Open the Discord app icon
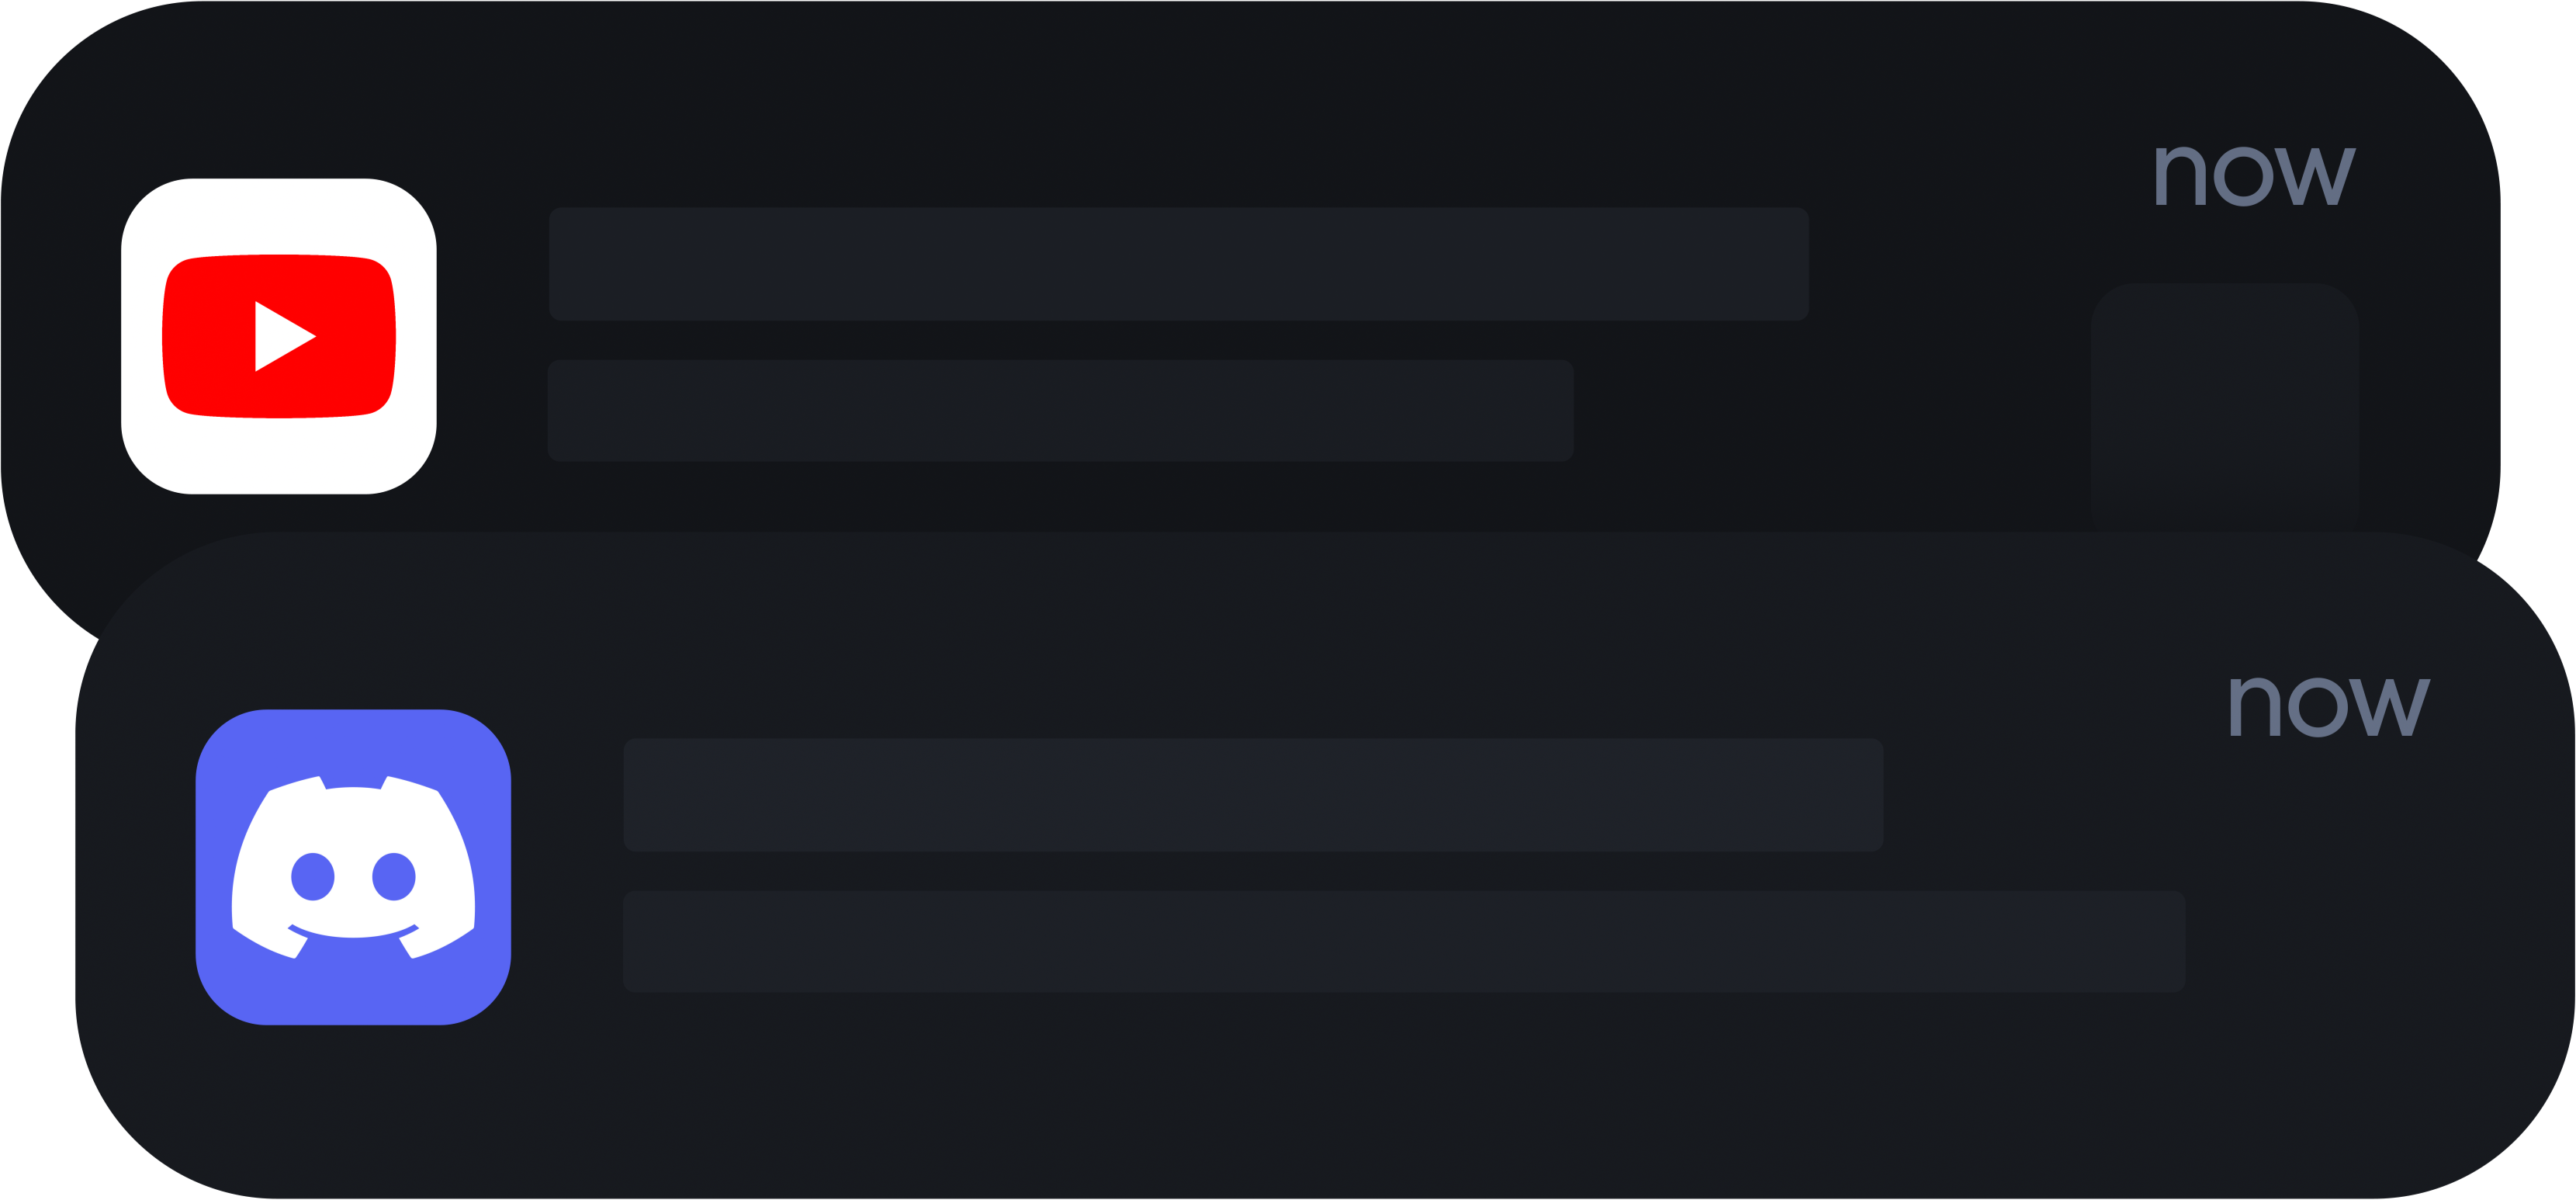This screenshot has width=2576, height=1200. point(353,867)
